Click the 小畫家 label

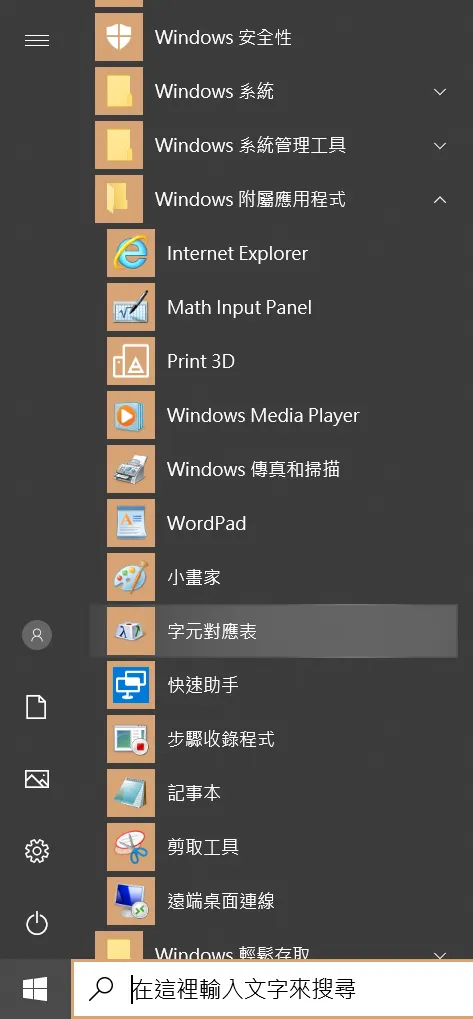pyautogui.click(x=194, y=576)
